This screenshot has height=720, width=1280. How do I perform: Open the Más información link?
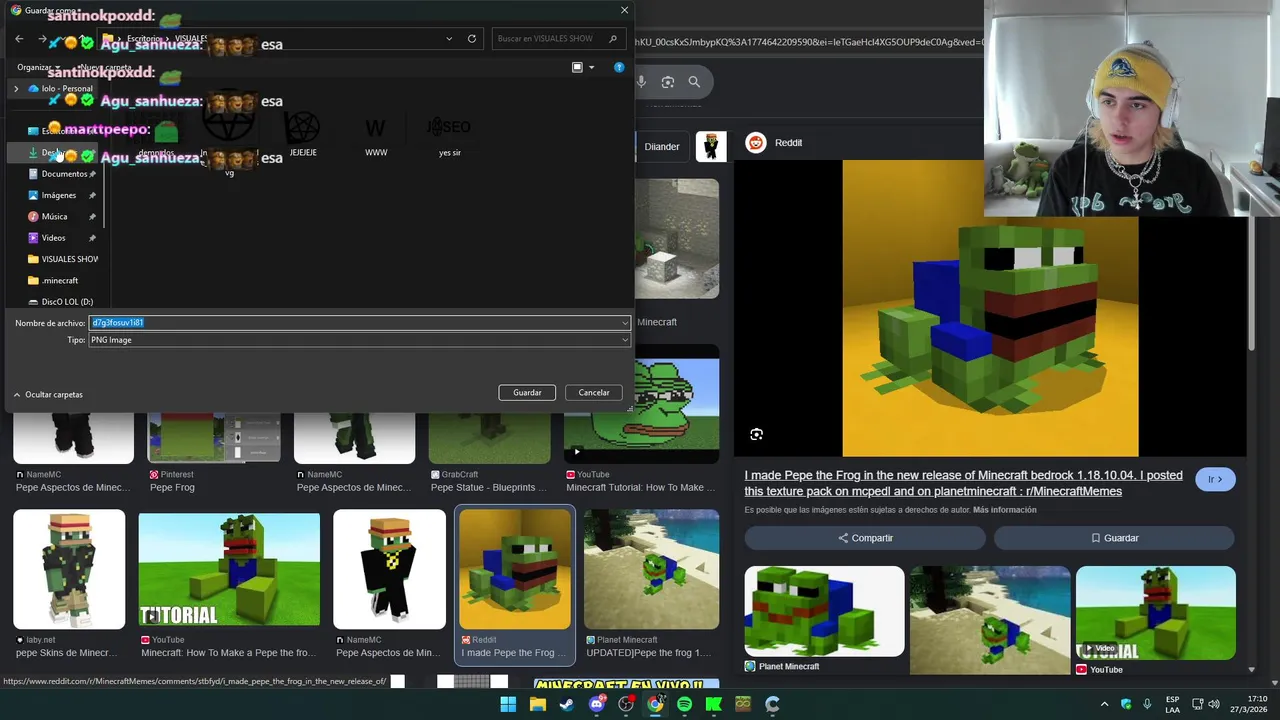click(x=1004, y=510)
